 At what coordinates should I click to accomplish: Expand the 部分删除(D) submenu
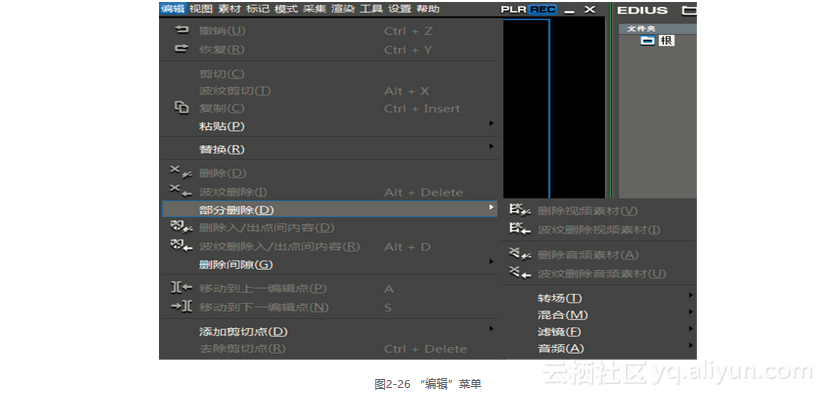tap(329, 210)
